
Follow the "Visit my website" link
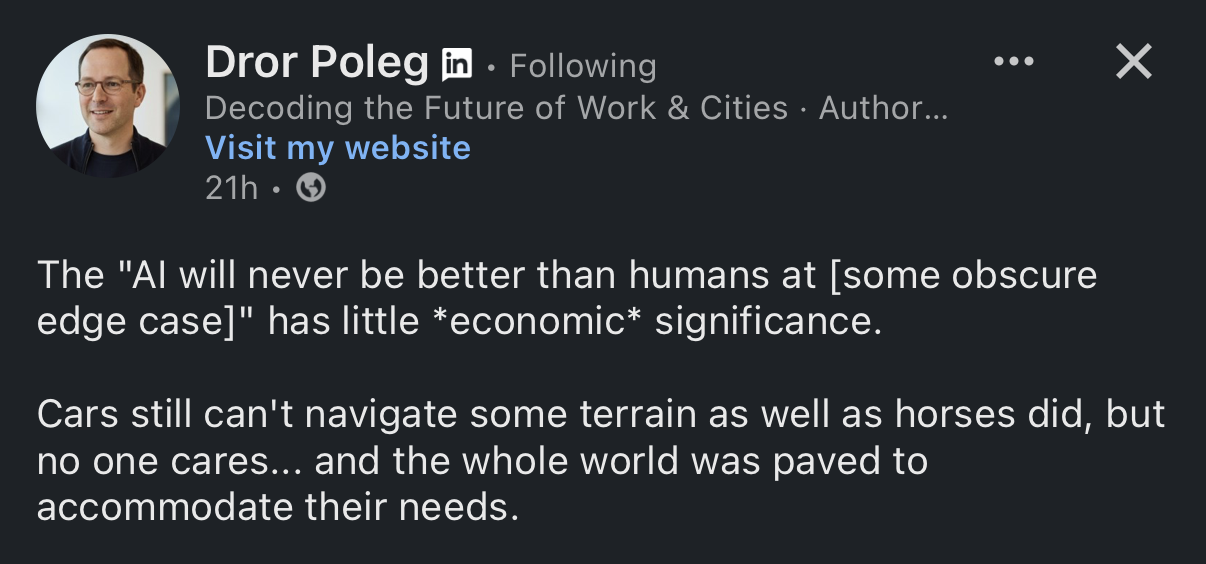[x=337, y=148]
